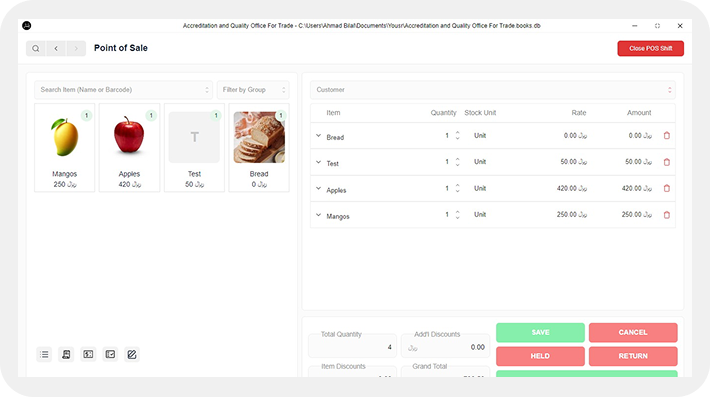The image size is (710, 397).
Task: Click the Item Discounts field
Action: click(x=352, y=372)
